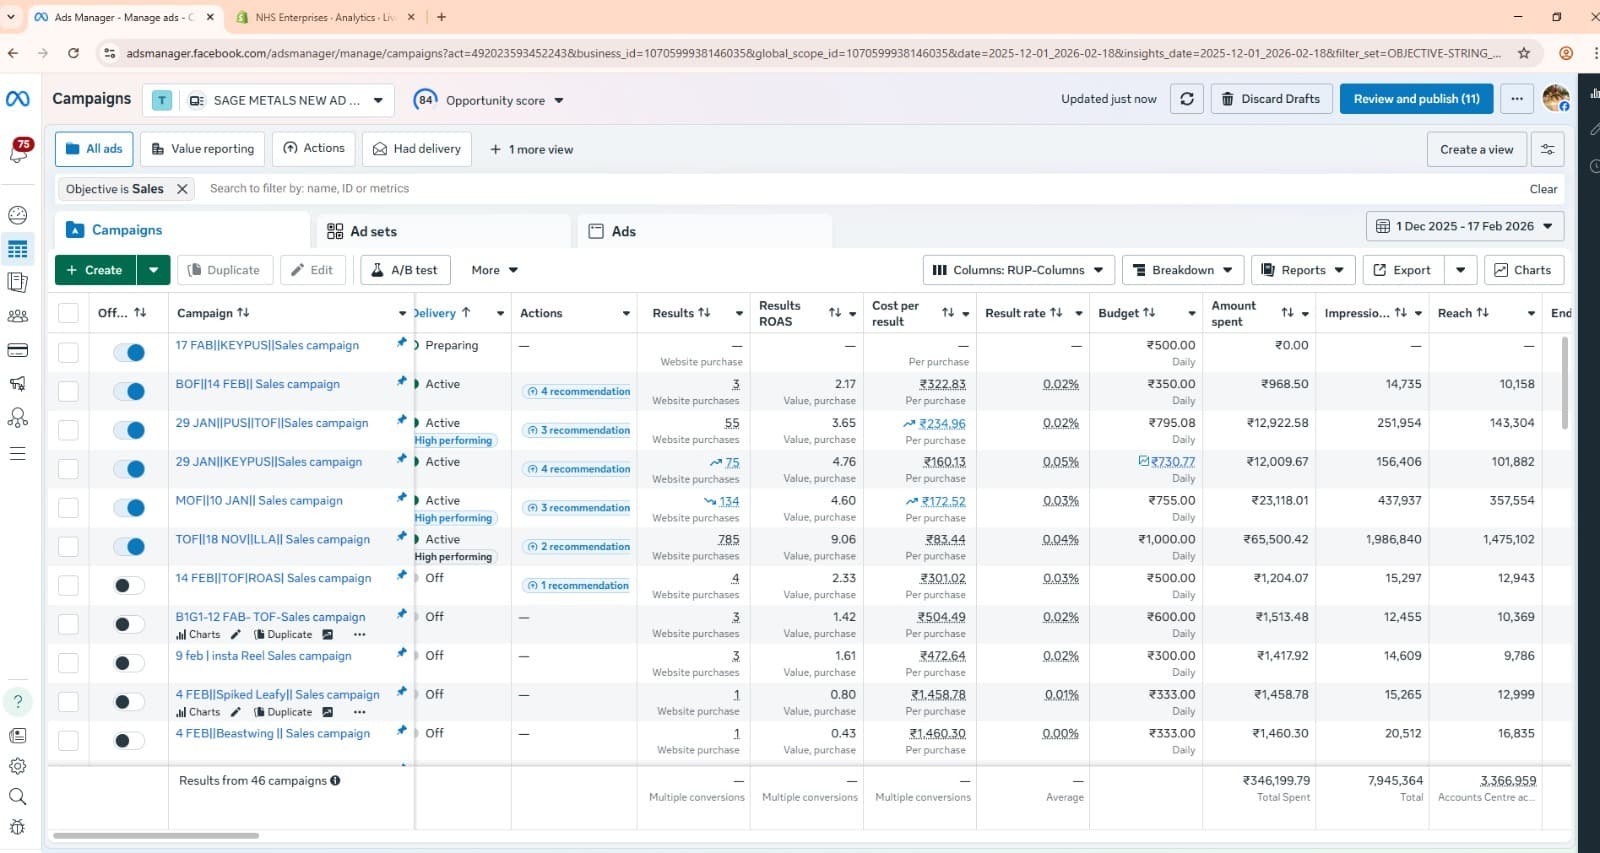Open the megaphone Advertising settings icon
This screenshot has width=1600, height=853.
coord(18,384)
